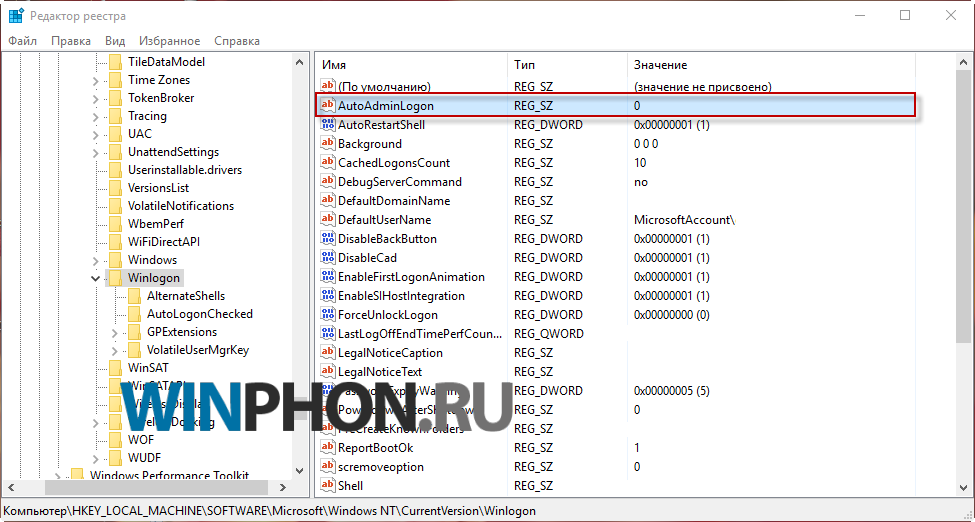Open the Избранное menu
This screenshot has width=975, height=522.
click(169, 41)
